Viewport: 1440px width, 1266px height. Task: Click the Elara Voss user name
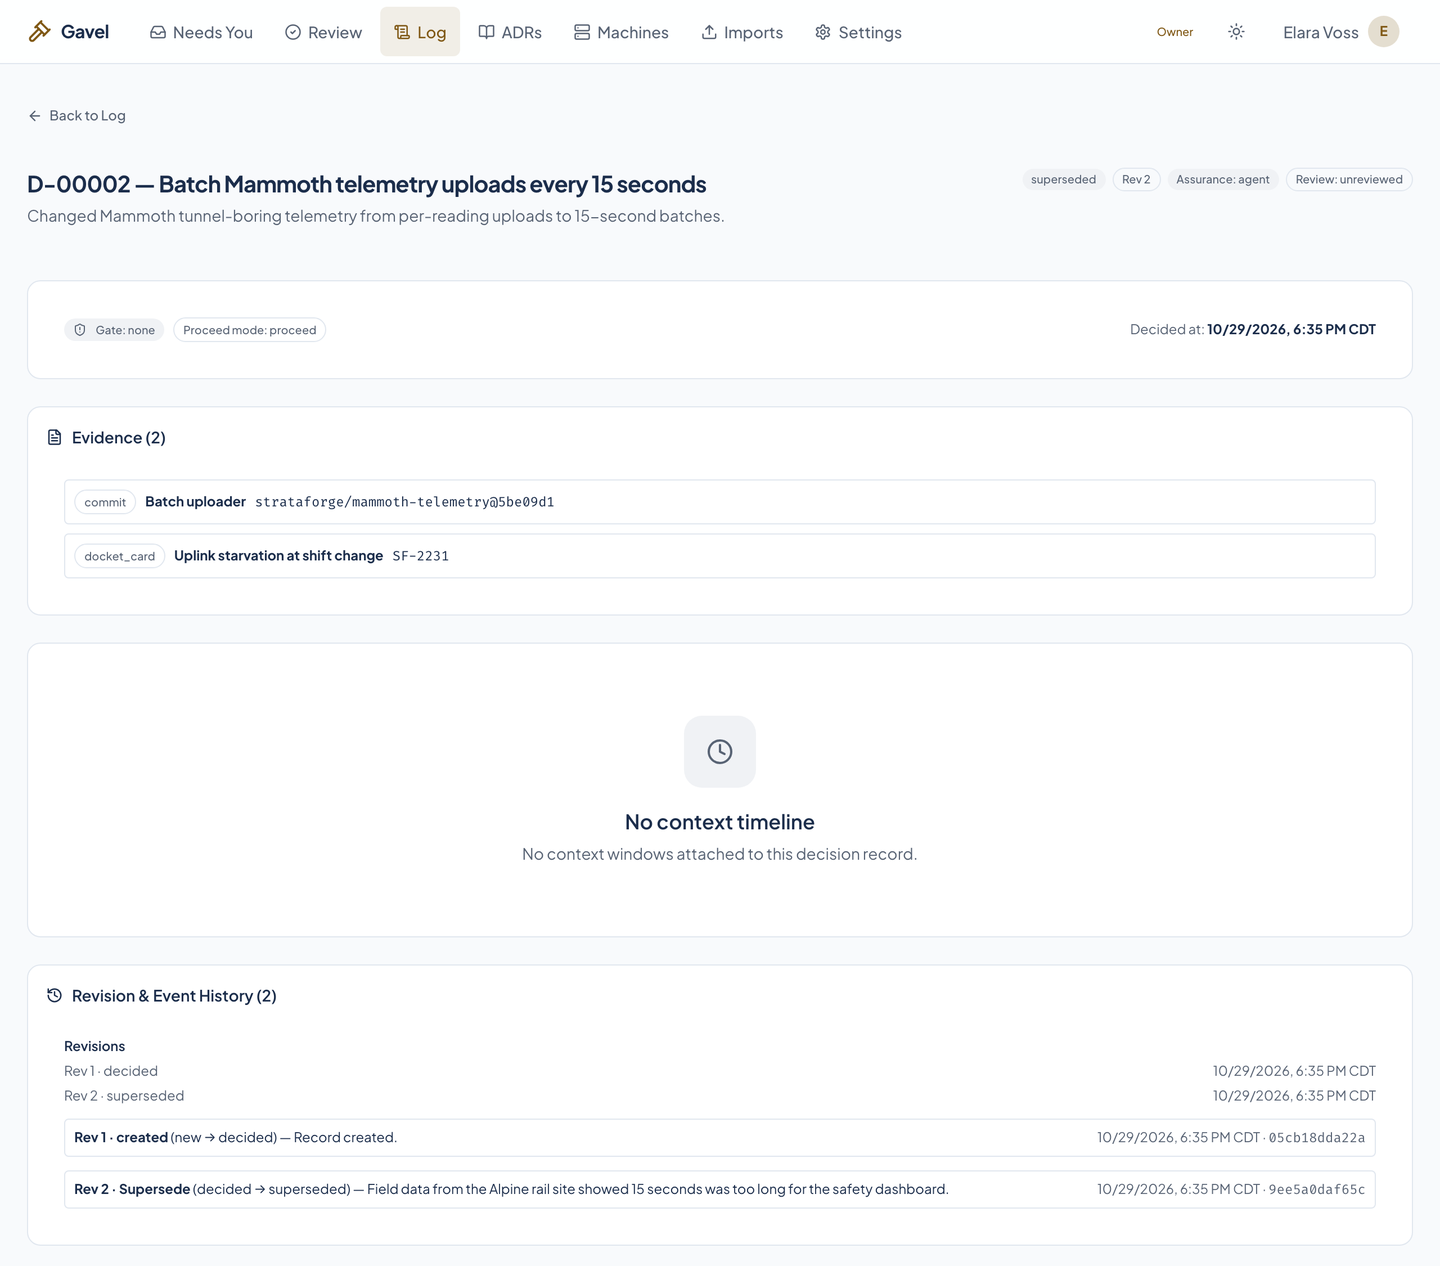[1320, 32]
